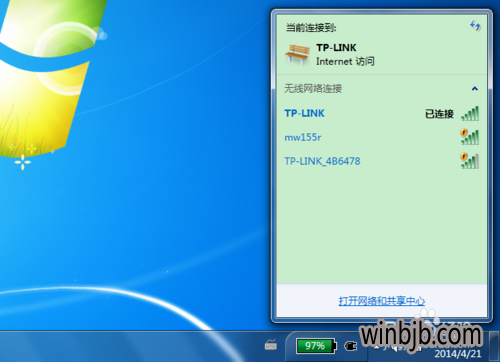Select the mw155r wireless network

pos(382,137)
